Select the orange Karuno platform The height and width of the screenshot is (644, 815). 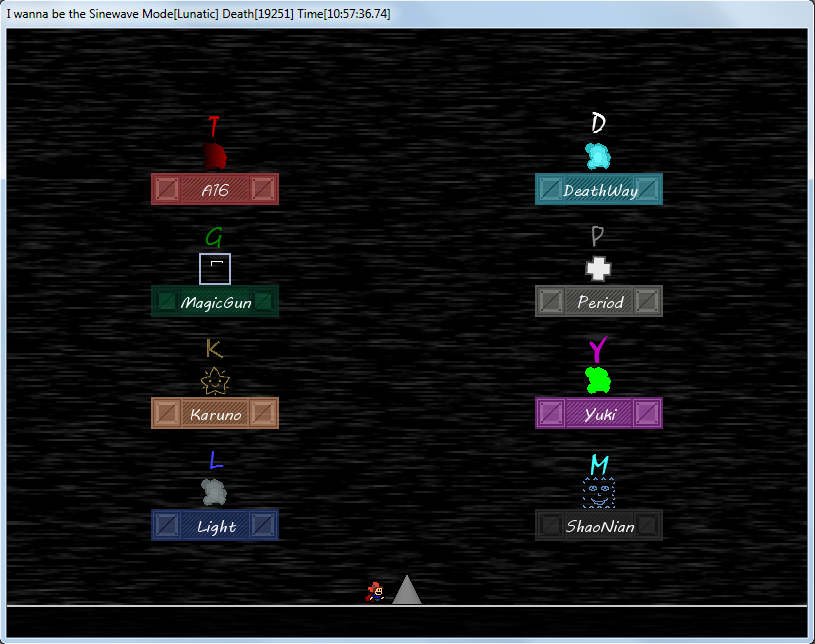pyautogui.click(x=215, y=413)
